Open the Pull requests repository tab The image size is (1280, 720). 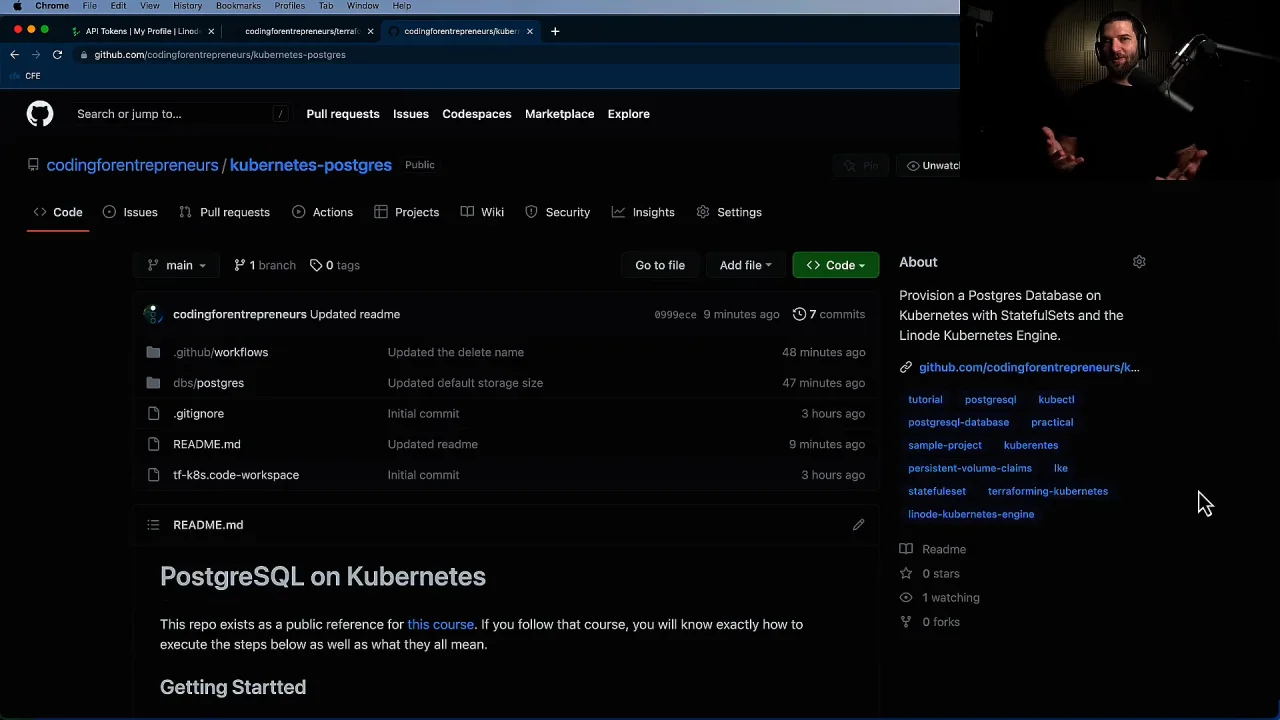[224, 212]
